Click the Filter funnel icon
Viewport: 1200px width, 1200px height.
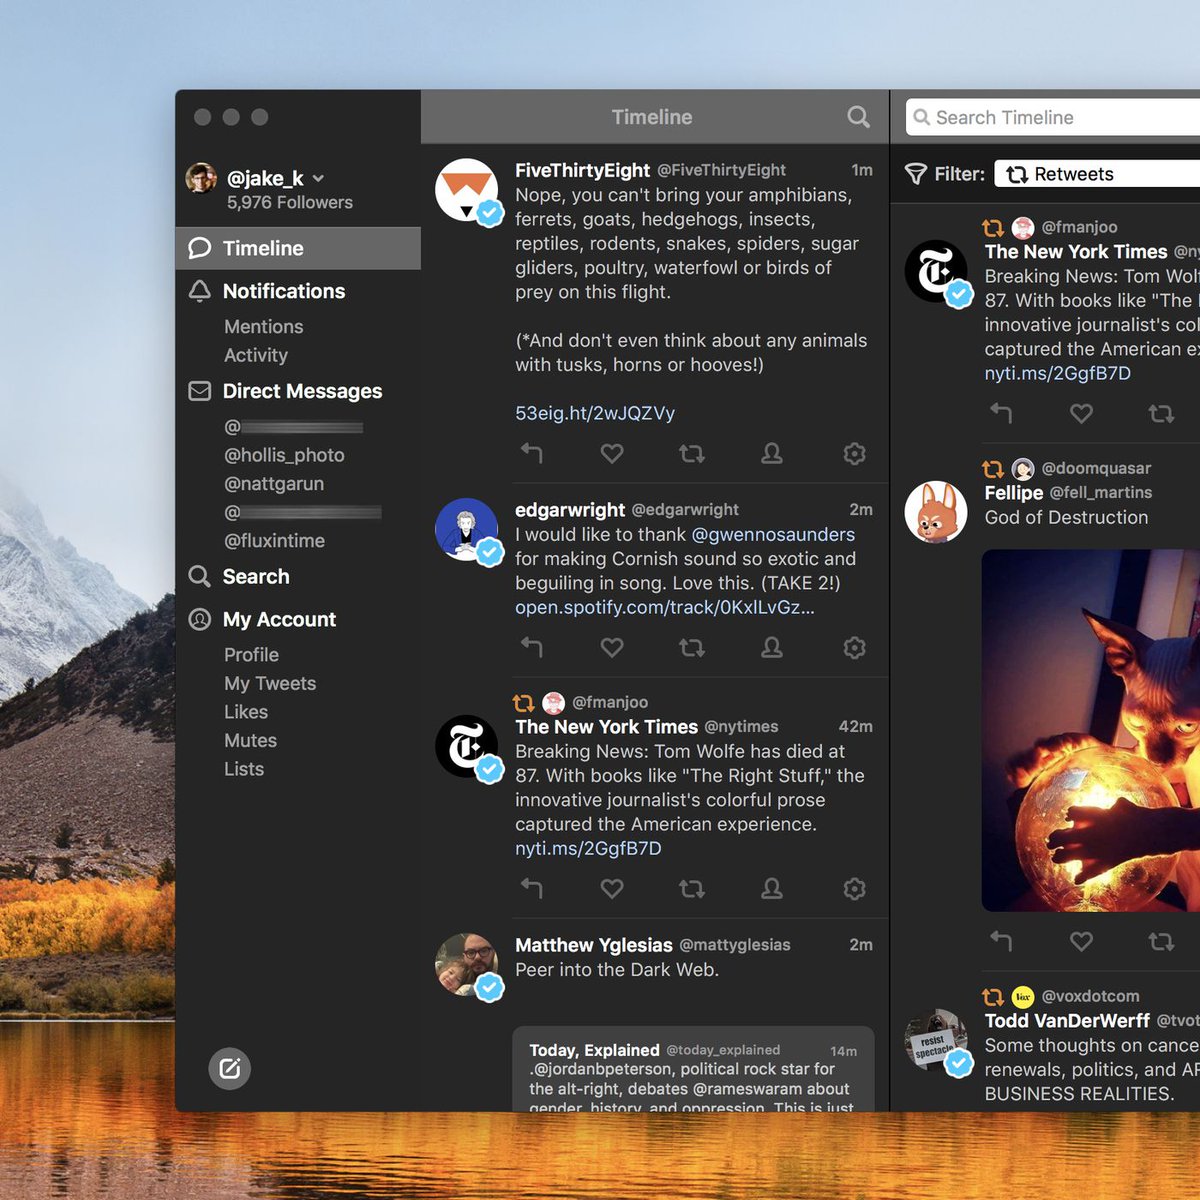pyautogui.click(x=915, y=174)
